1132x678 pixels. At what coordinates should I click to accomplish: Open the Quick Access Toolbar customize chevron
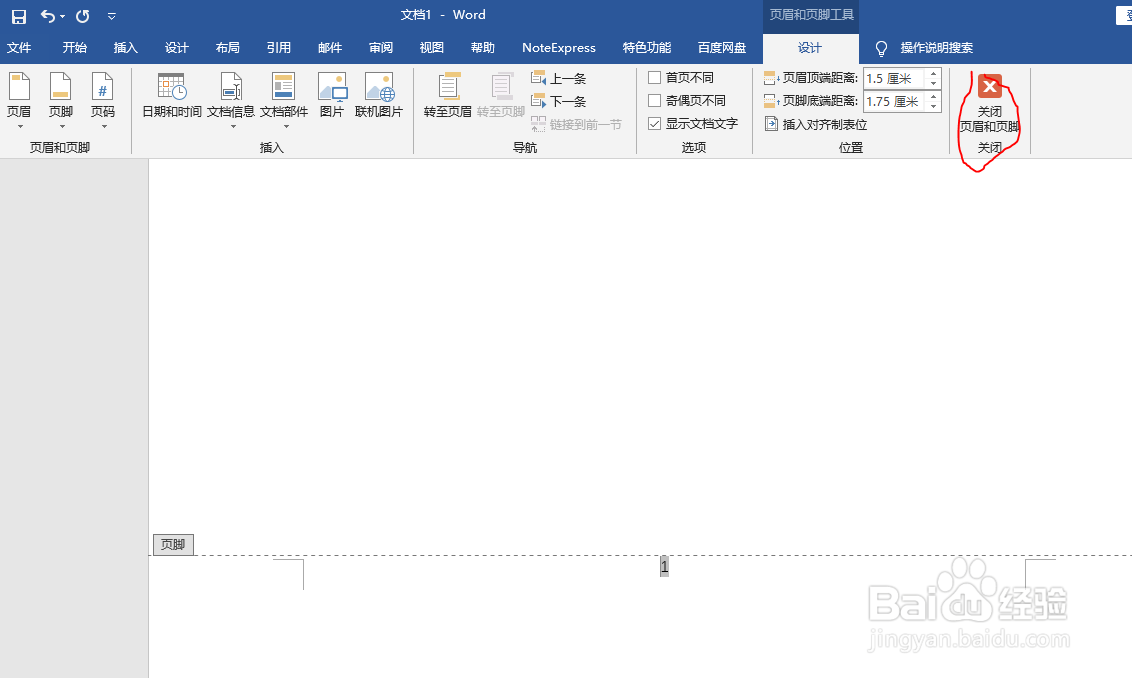pyautogui.click(x=111, y=16)
